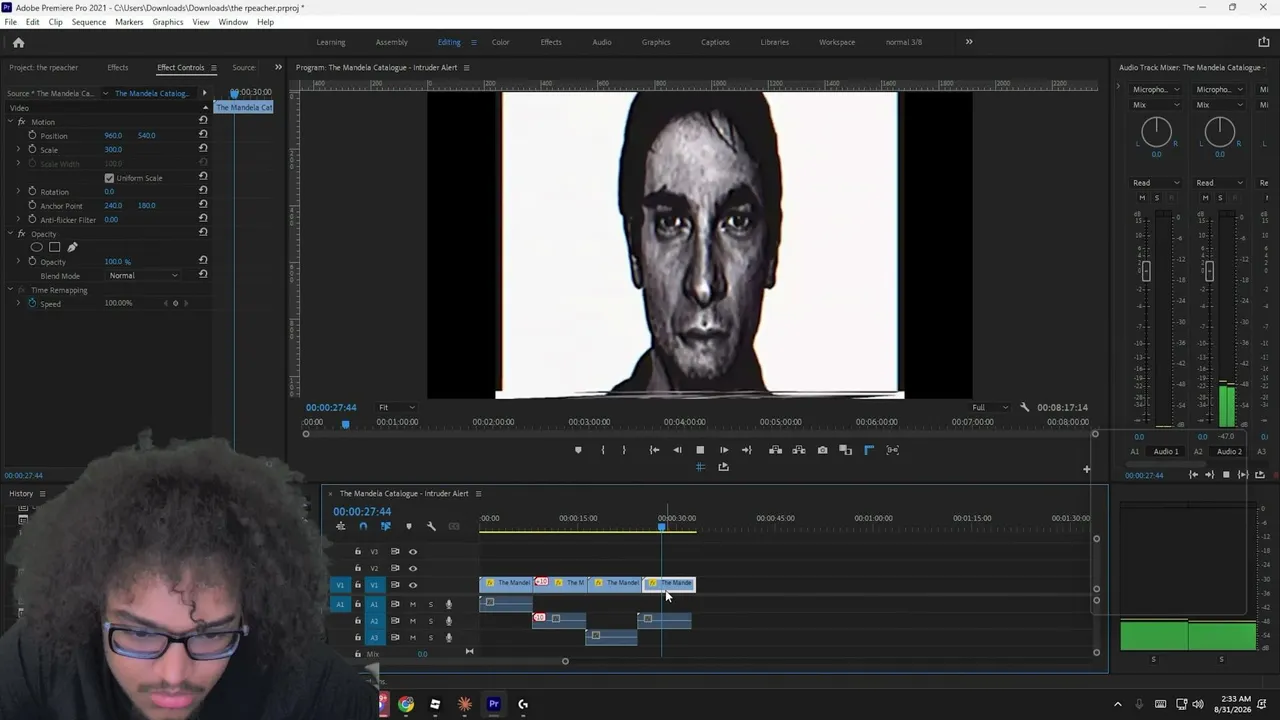
Task: Switch to the Effects panel tab
Action: coord(118,67)
